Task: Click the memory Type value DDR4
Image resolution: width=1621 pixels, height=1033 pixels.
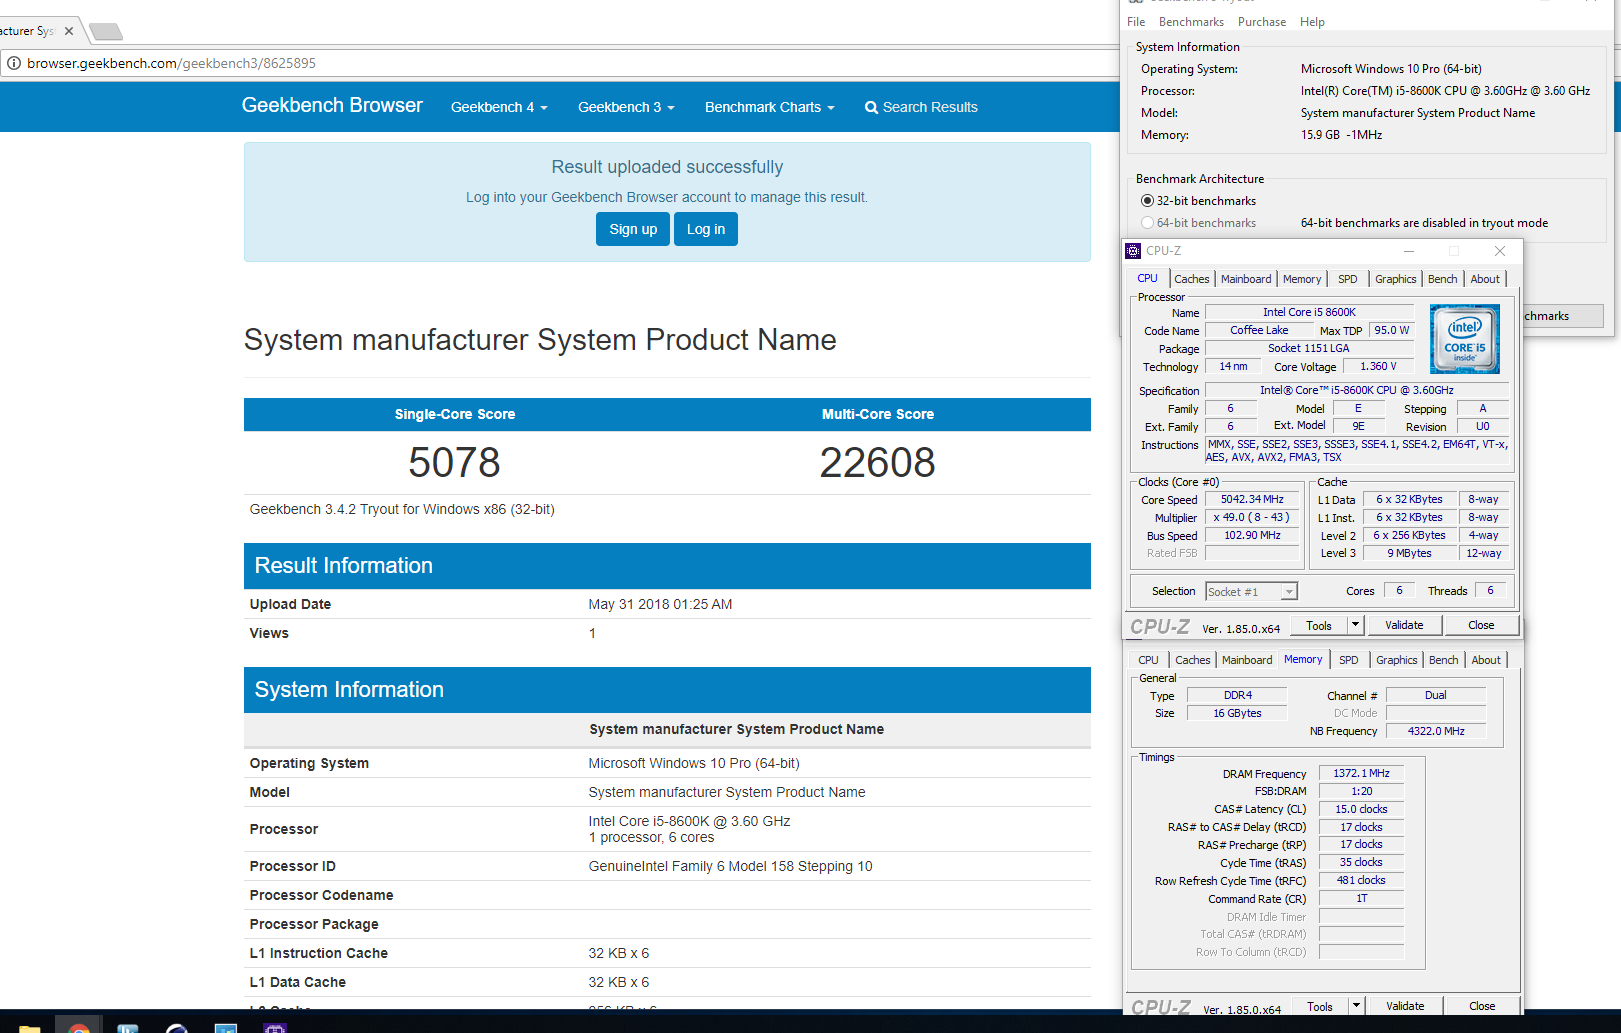Action: click(1237, 695)
